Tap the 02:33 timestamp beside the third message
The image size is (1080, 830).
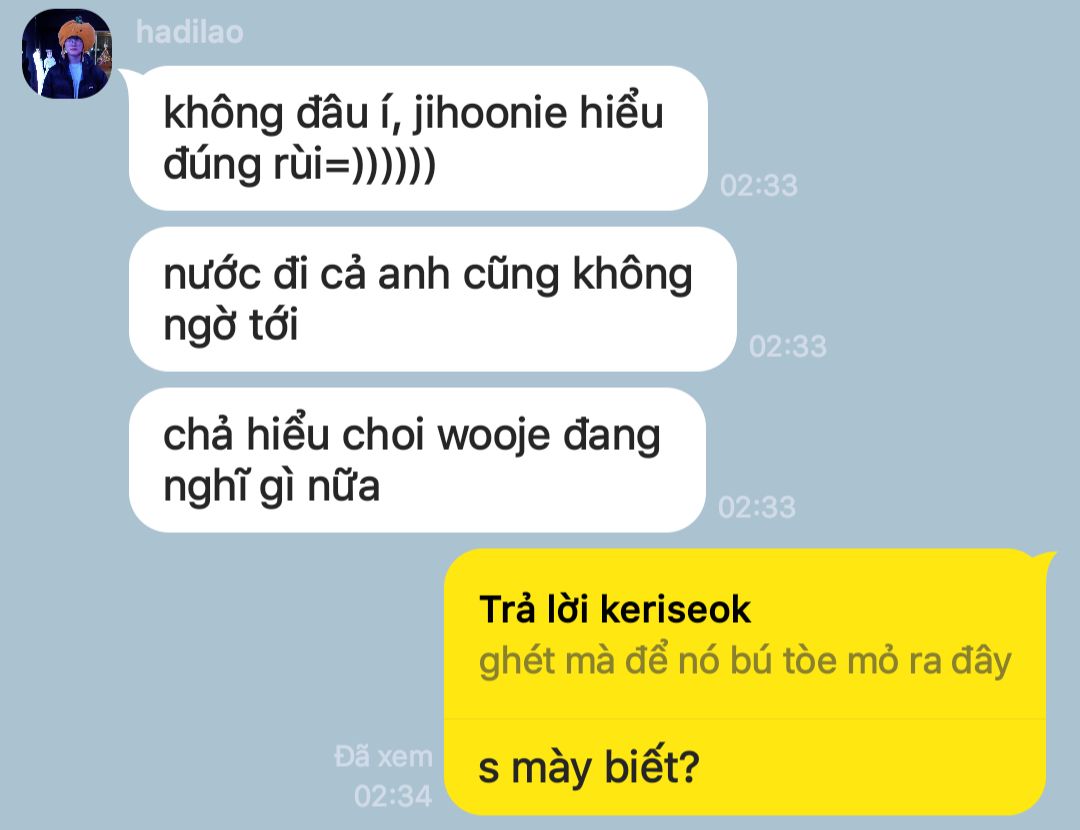pos(757,508)
